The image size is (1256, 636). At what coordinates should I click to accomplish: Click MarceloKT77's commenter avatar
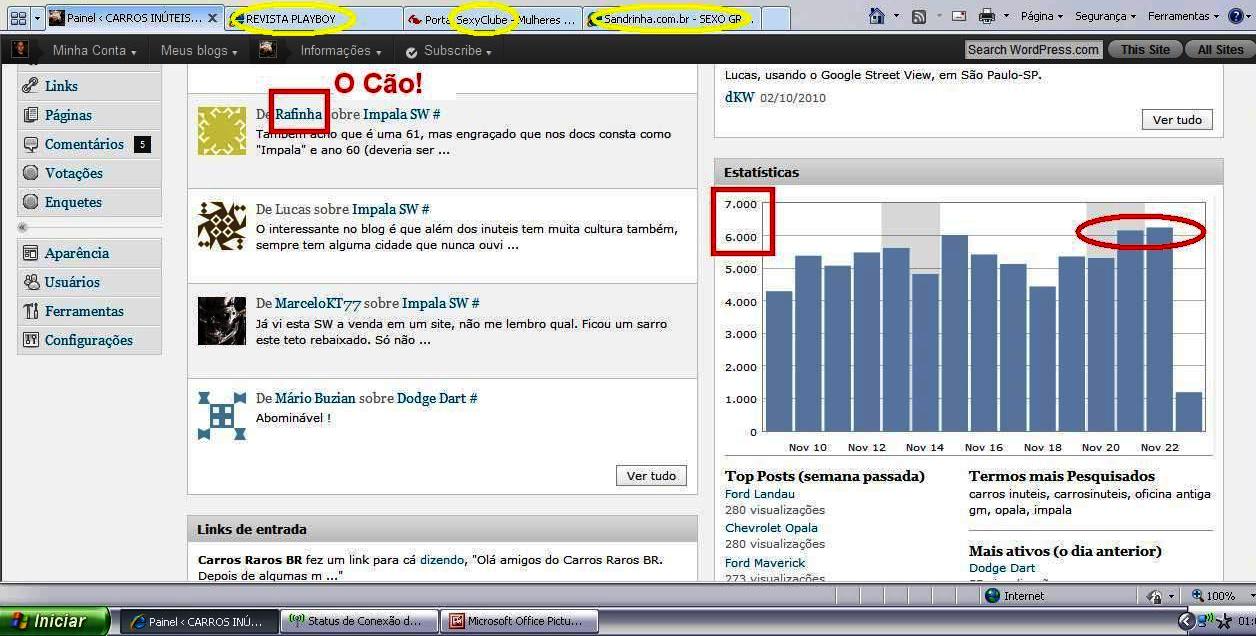pos(222,320)
